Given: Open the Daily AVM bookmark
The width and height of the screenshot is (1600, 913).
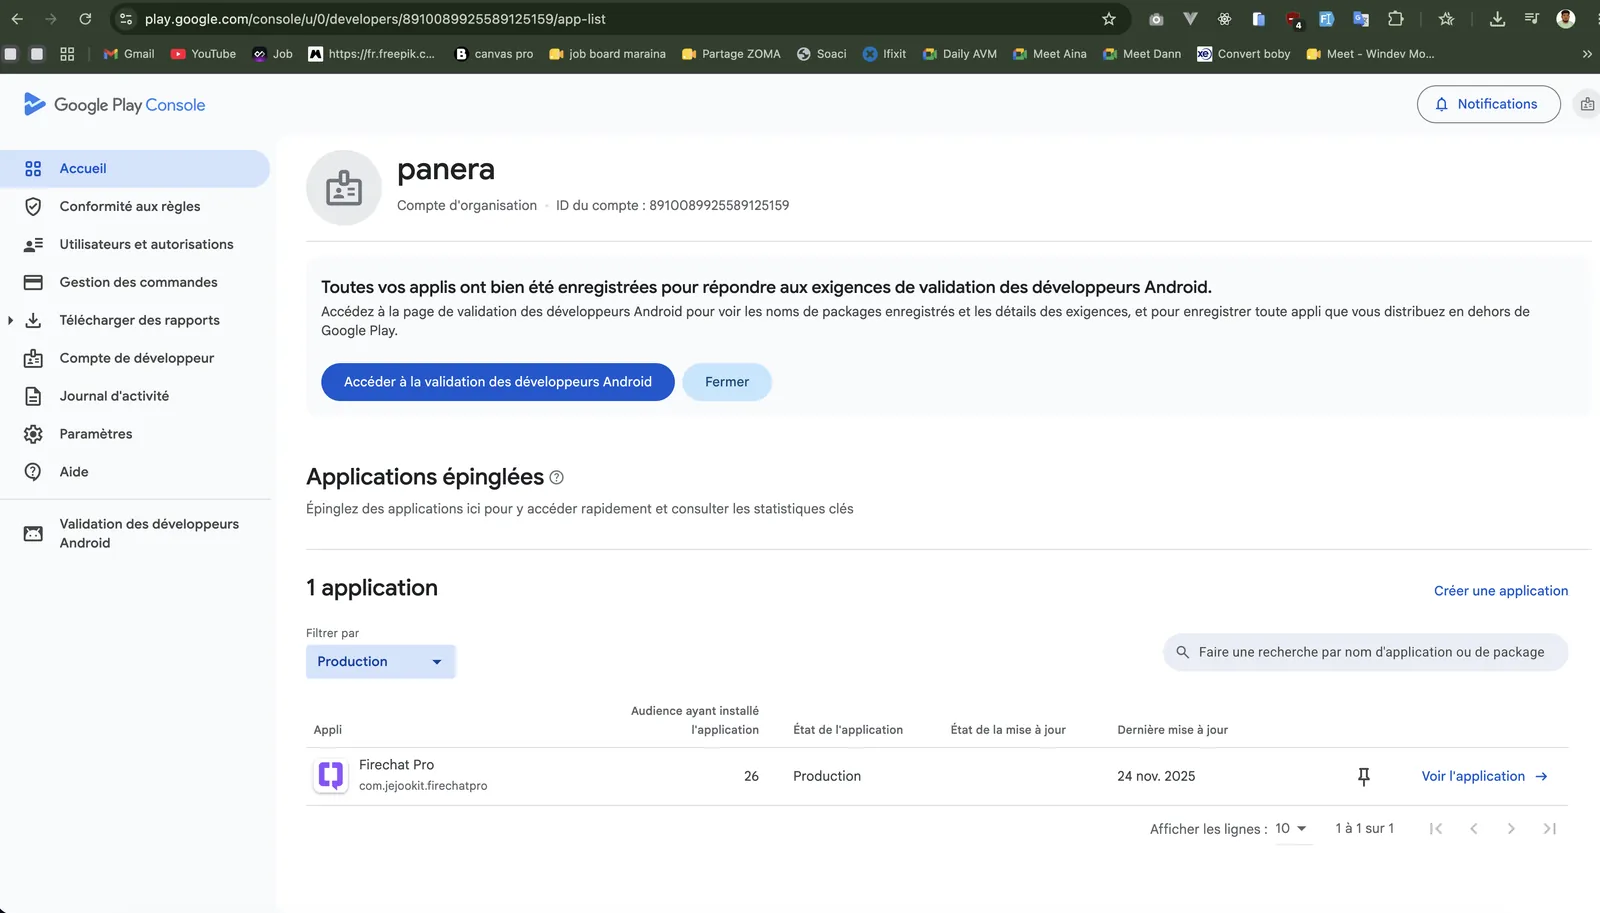Looking at the screenshot, I should (959, 54).
